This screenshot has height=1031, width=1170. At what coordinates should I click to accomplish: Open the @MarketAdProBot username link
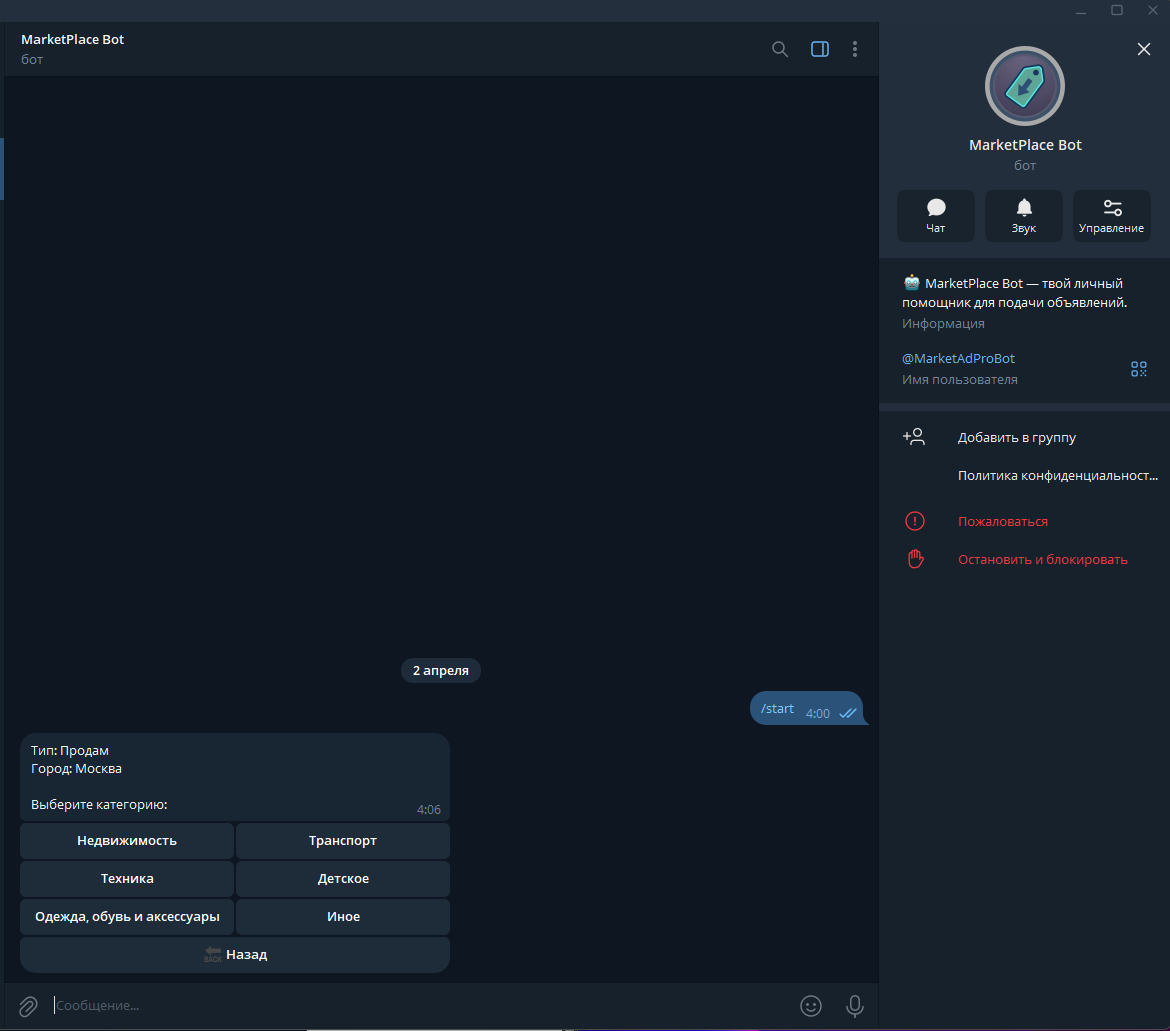(x=958, y=358)
